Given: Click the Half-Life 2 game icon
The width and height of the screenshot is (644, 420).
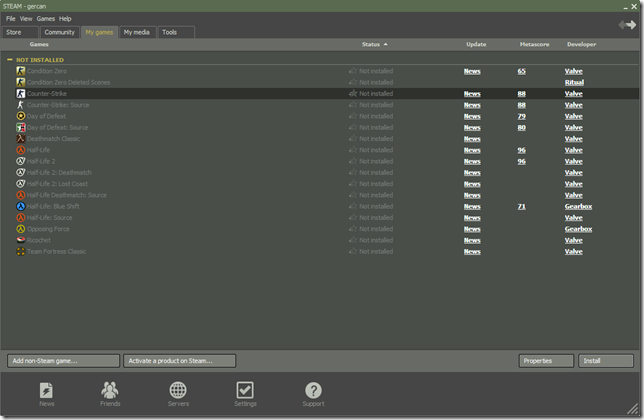Looking at the screenshot, I should pyautogui.click(x=21, y=161).
